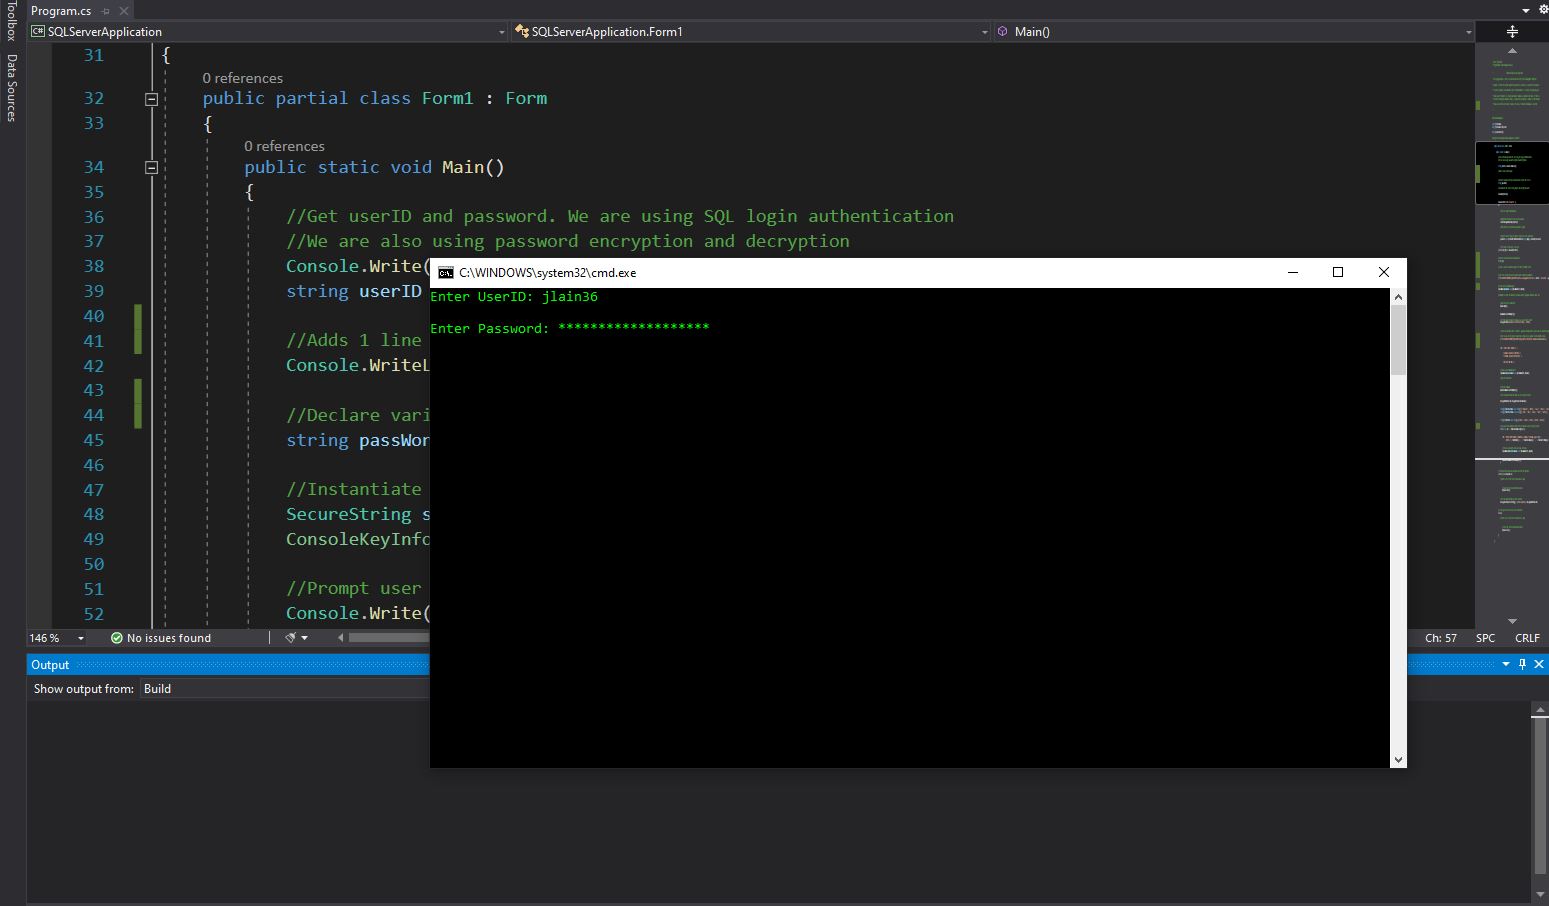This screenshot has width=1549, height=906.
Task: Click the Output panel auto-hide pin
Action: click(1523, 664)
